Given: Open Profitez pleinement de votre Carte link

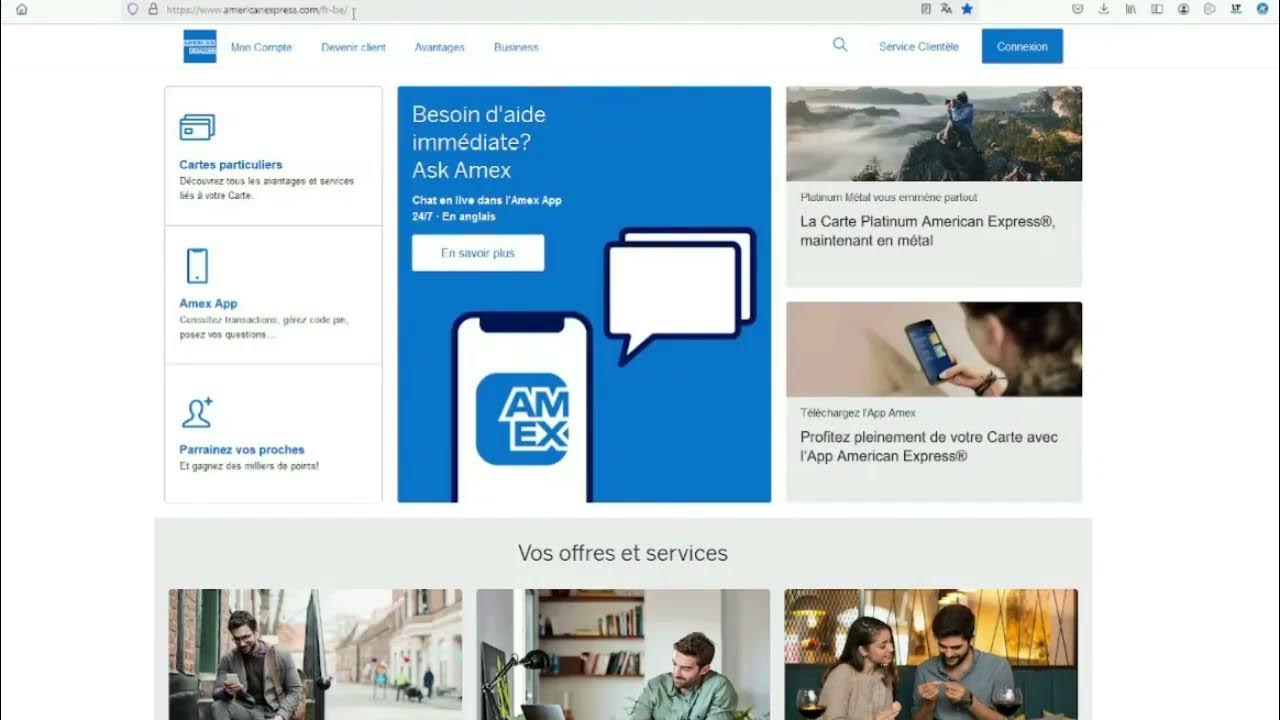Looking at the screenshot, I should click(x=929, y=447).
